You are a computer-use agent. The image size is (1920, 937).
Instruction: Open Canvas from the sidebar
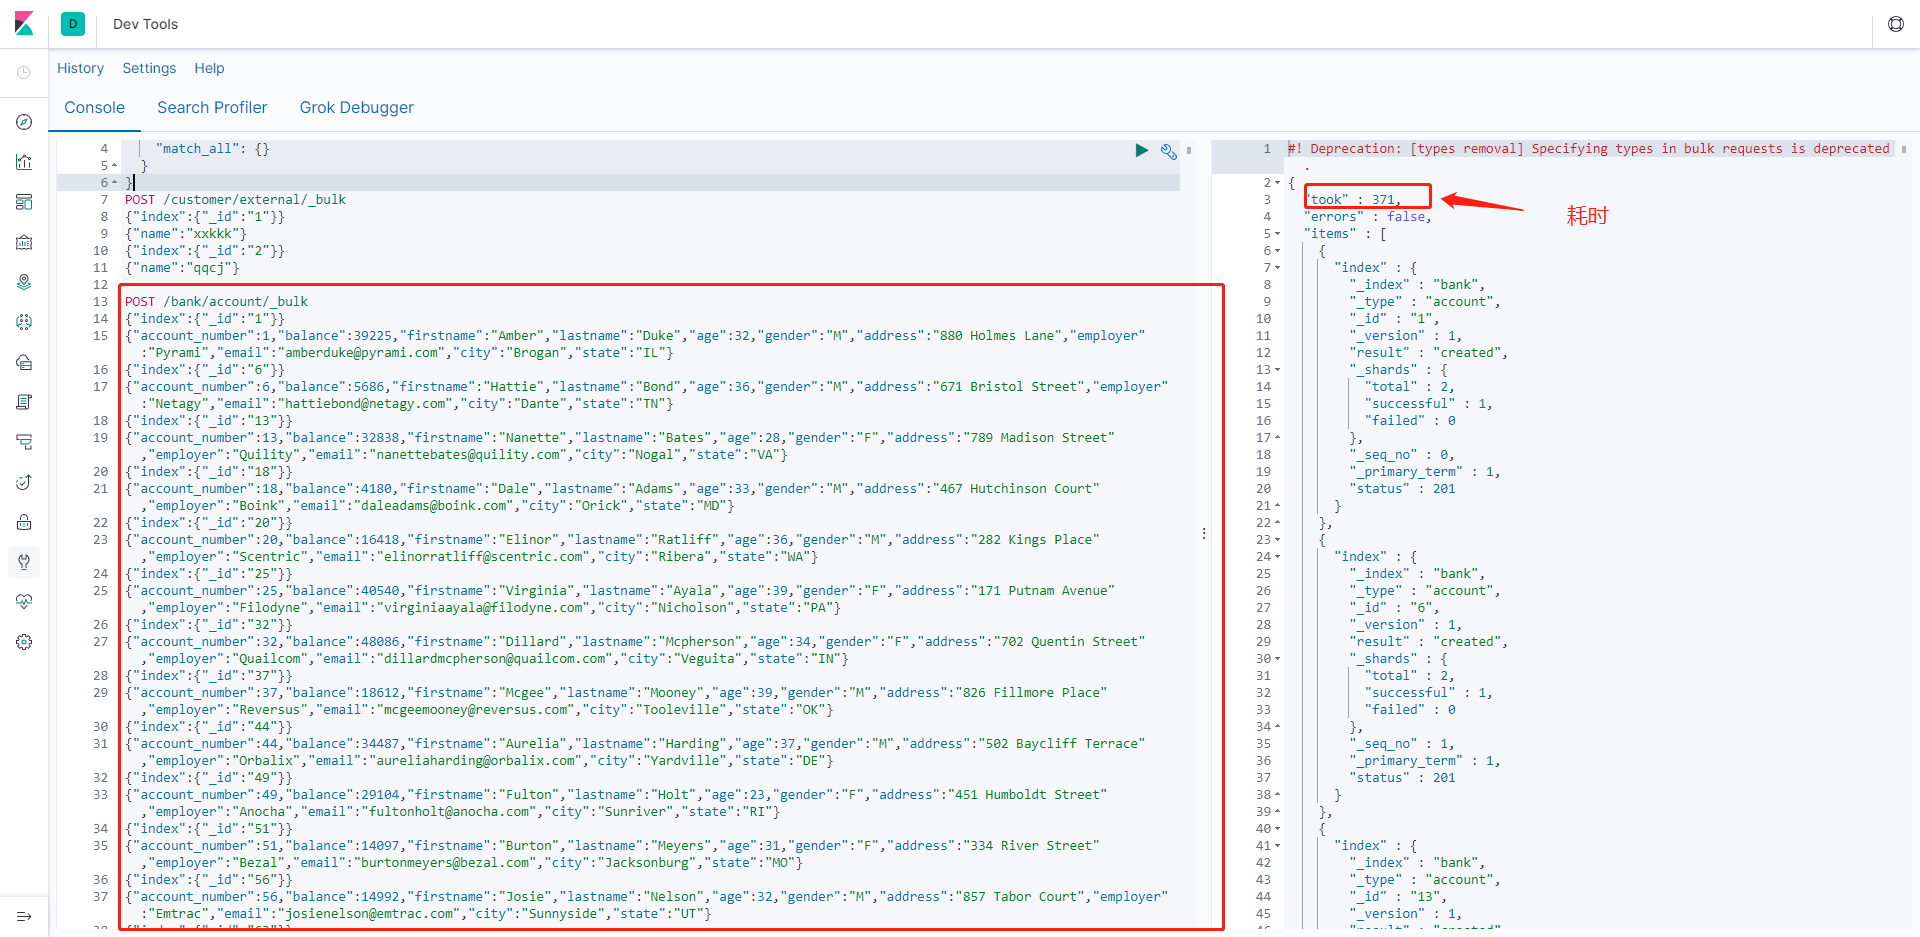point(24,242)
